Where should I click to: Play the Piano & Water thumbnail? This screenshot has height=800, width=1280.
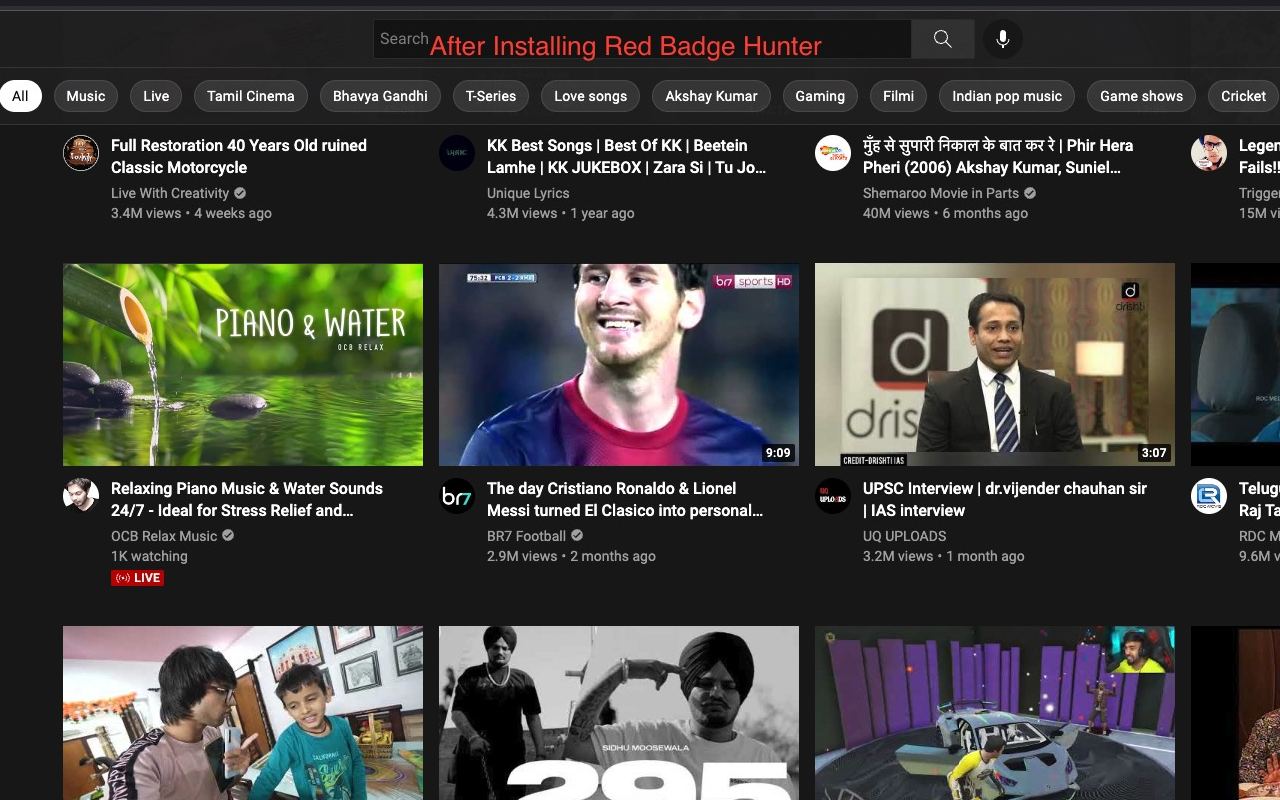point(243,365)
